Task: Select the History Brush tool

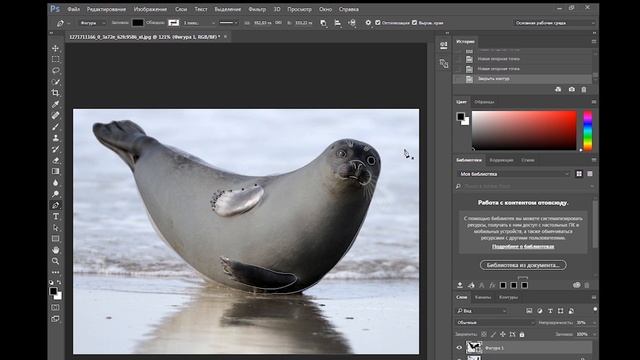Action: tap(56, 149)
